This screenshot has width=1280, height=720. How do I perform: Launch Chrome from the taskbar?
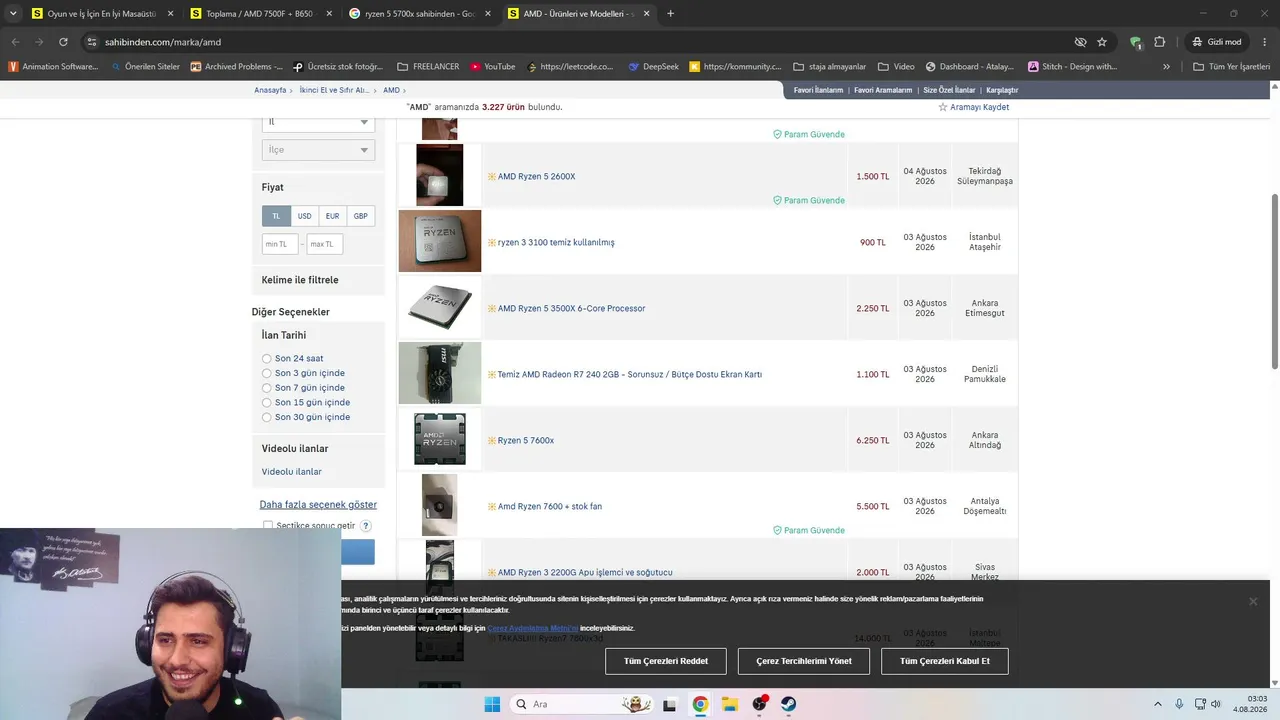pos(700,704)
